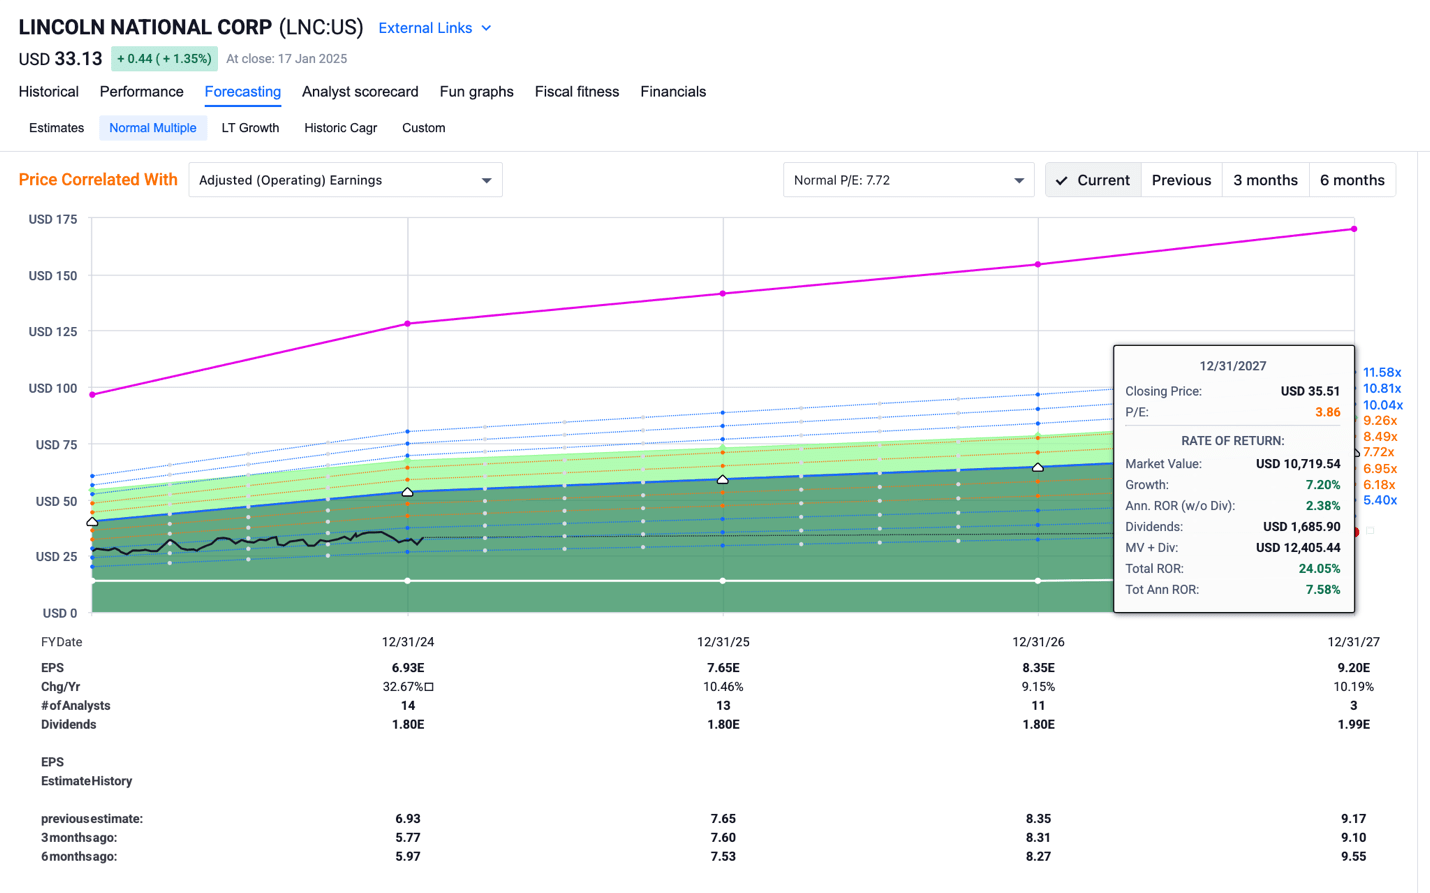Click the orange 7.72x multiple legend label

click(x=1378, y=453)
